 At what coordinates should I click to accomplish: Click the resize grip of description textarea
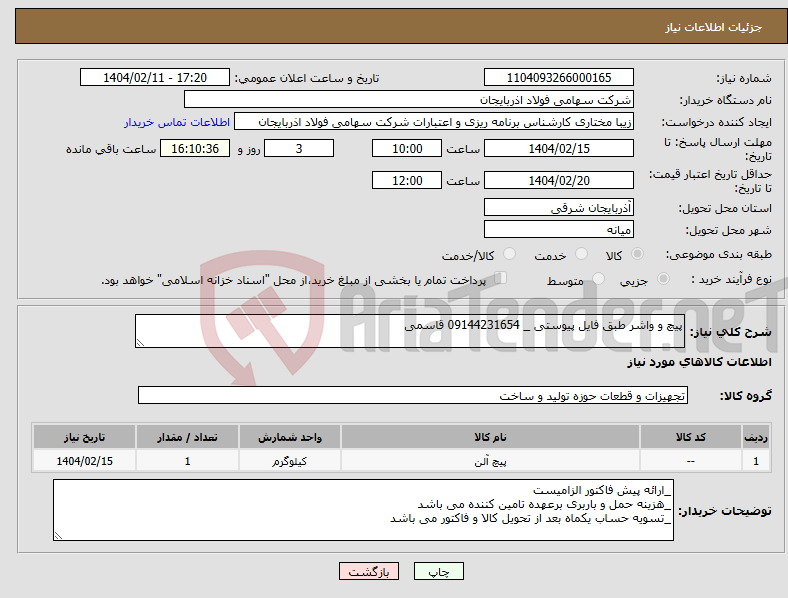point(140,343)
